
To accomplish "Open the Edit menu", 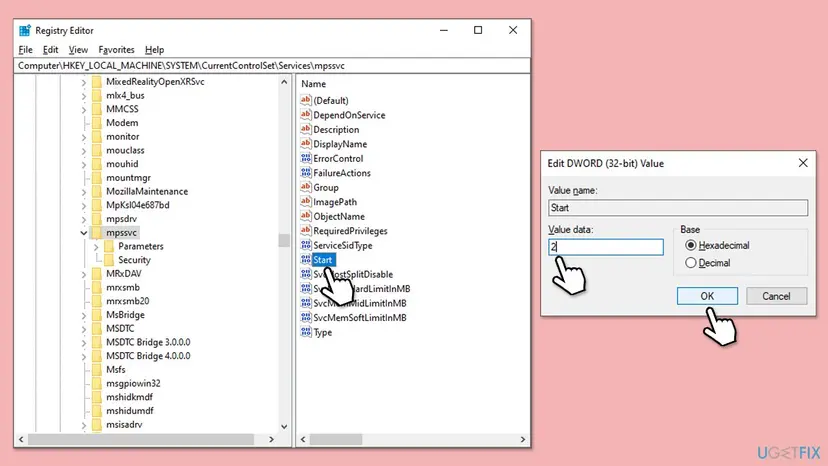I will [x=50, y=50].
